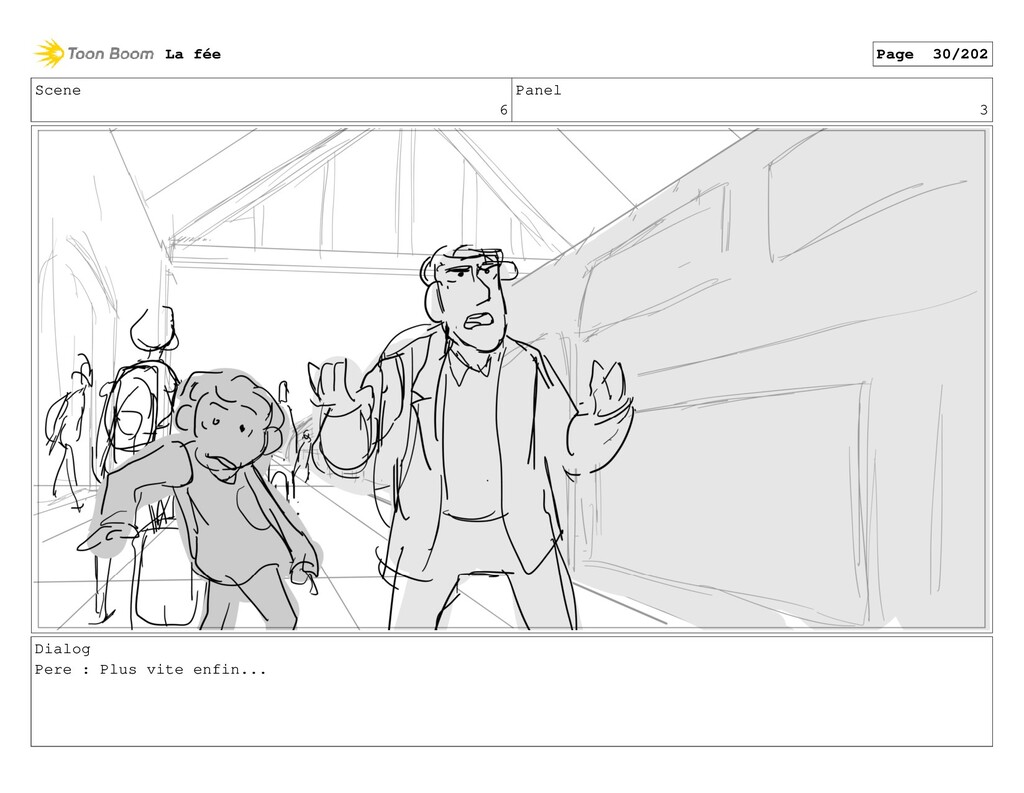
Task: Click the 'Page 30/202' indicator
Action: (932, 54)
